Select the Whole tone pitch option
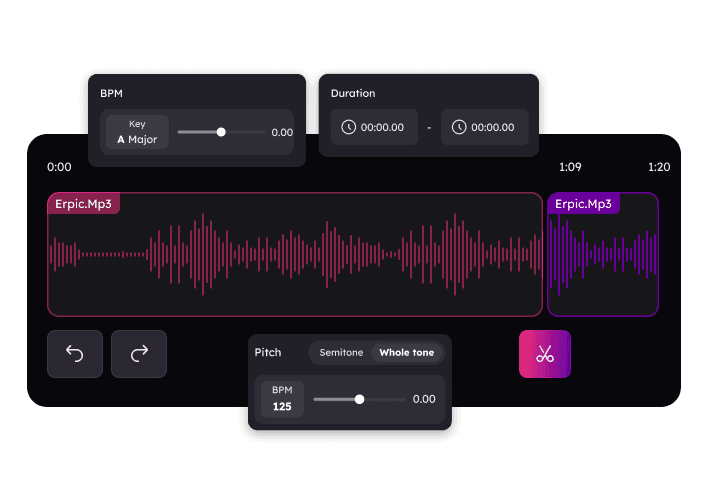The image size is (707, 500). pyautogui.click(x=407, y=353)
